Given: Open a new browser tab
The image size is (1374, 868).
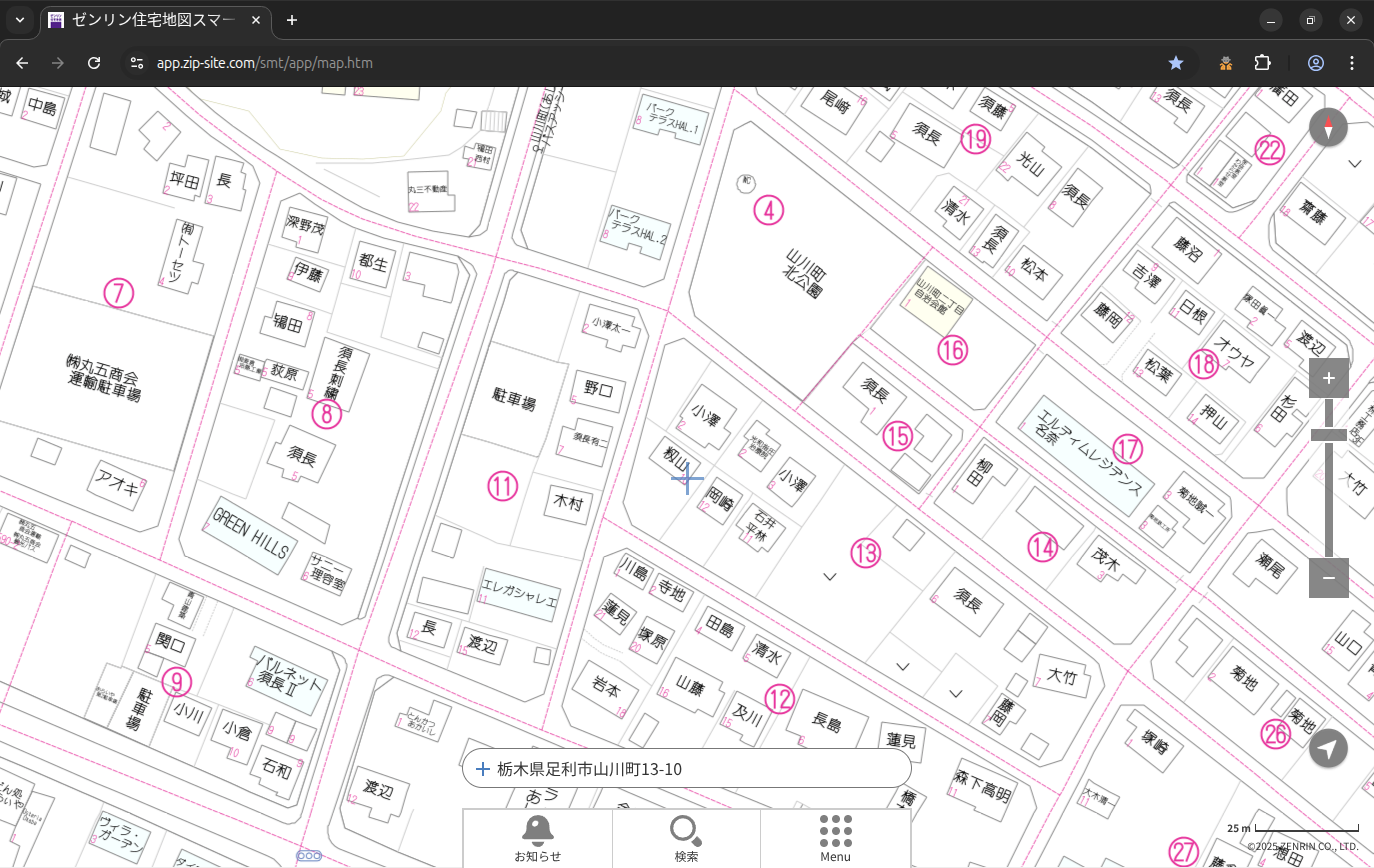Looking at the screenshot, I should (292, 20).
